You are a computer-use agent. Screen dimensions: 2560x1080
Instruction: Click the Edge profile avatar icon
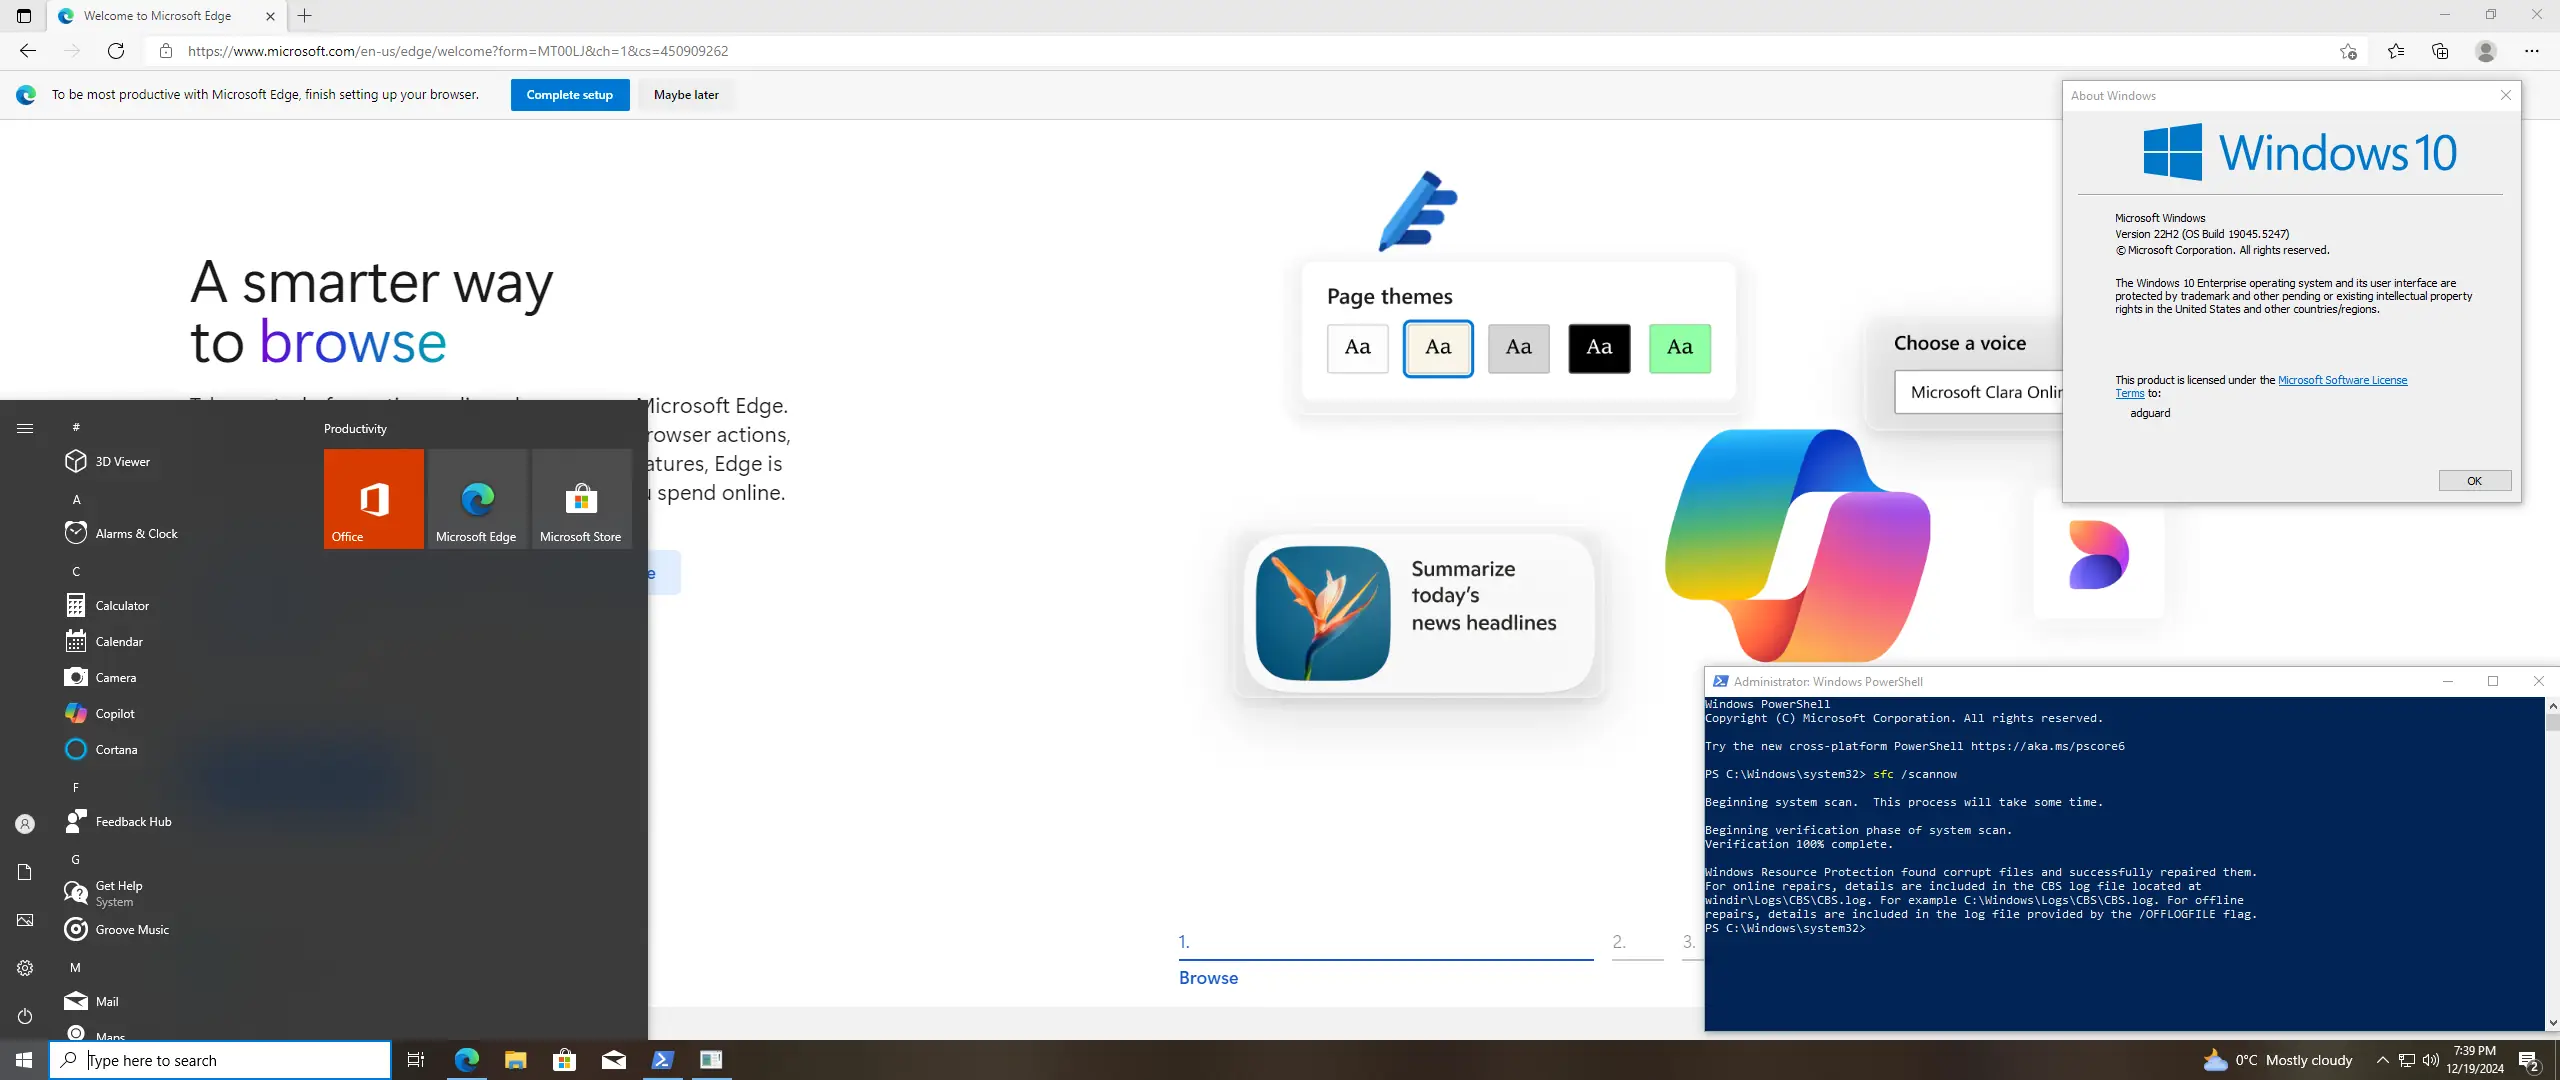click(2485, 51)
